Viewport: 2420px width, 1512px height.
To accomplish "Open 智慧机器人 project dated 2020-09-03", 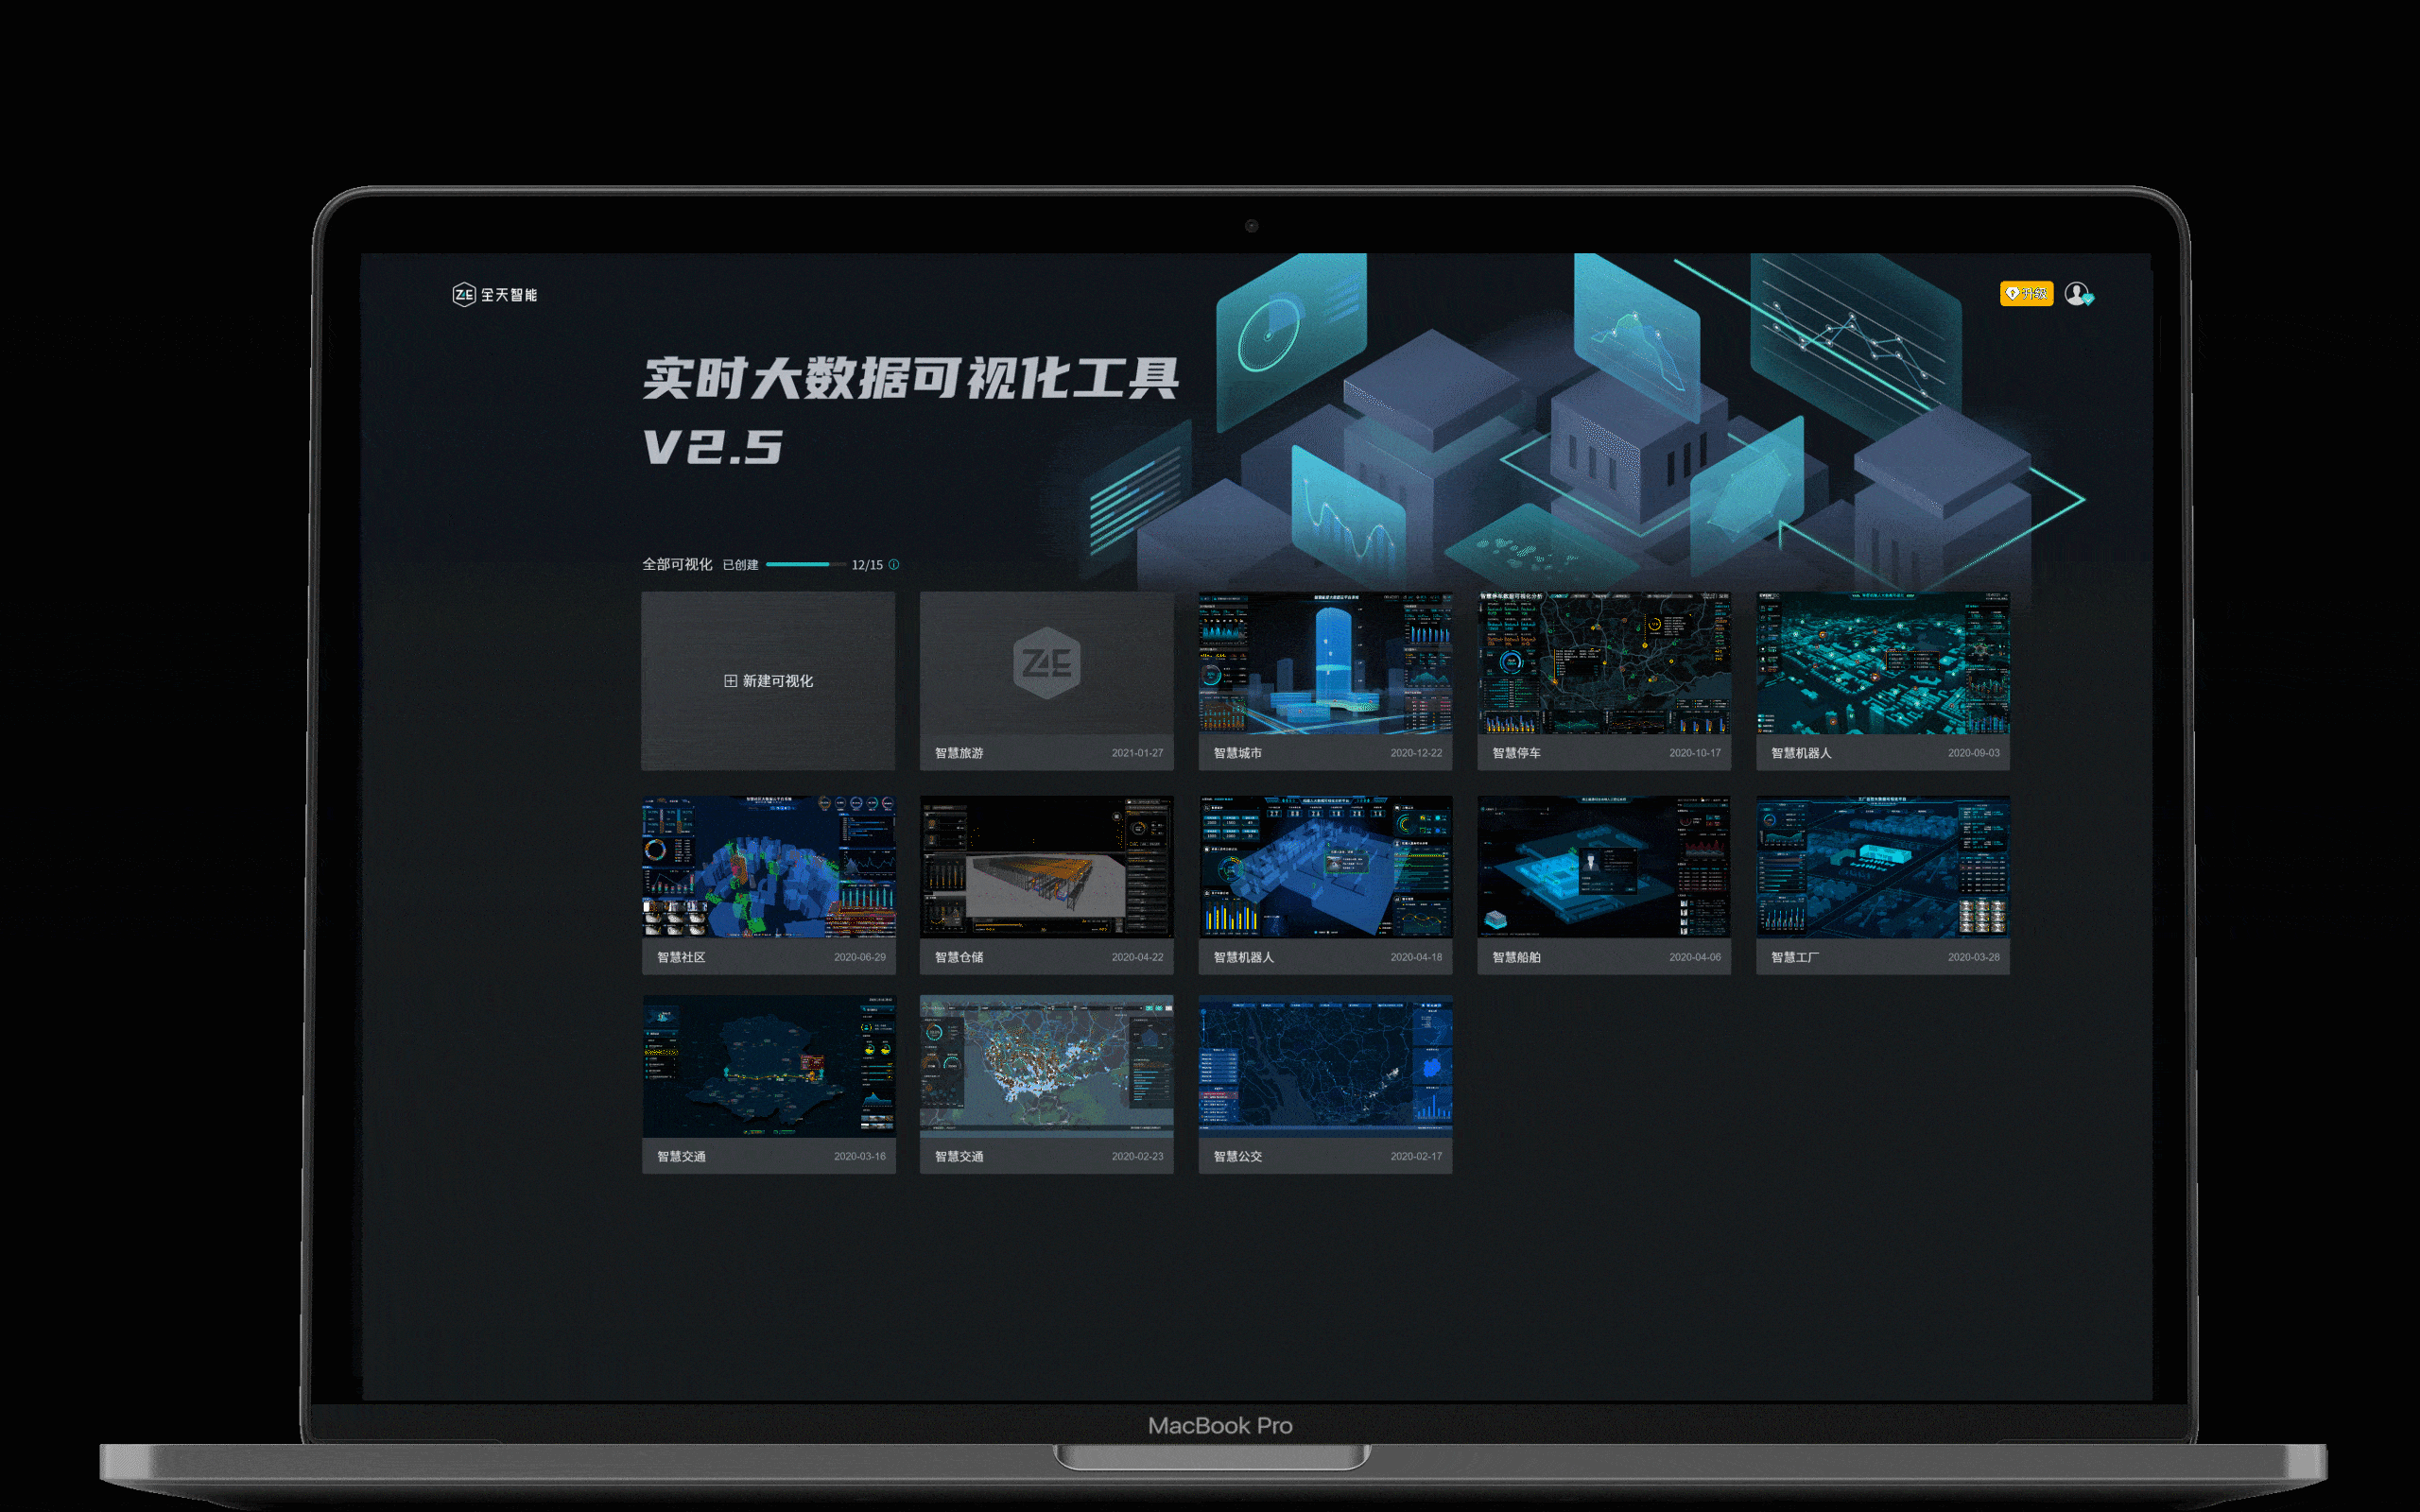I will (1882, 664).
